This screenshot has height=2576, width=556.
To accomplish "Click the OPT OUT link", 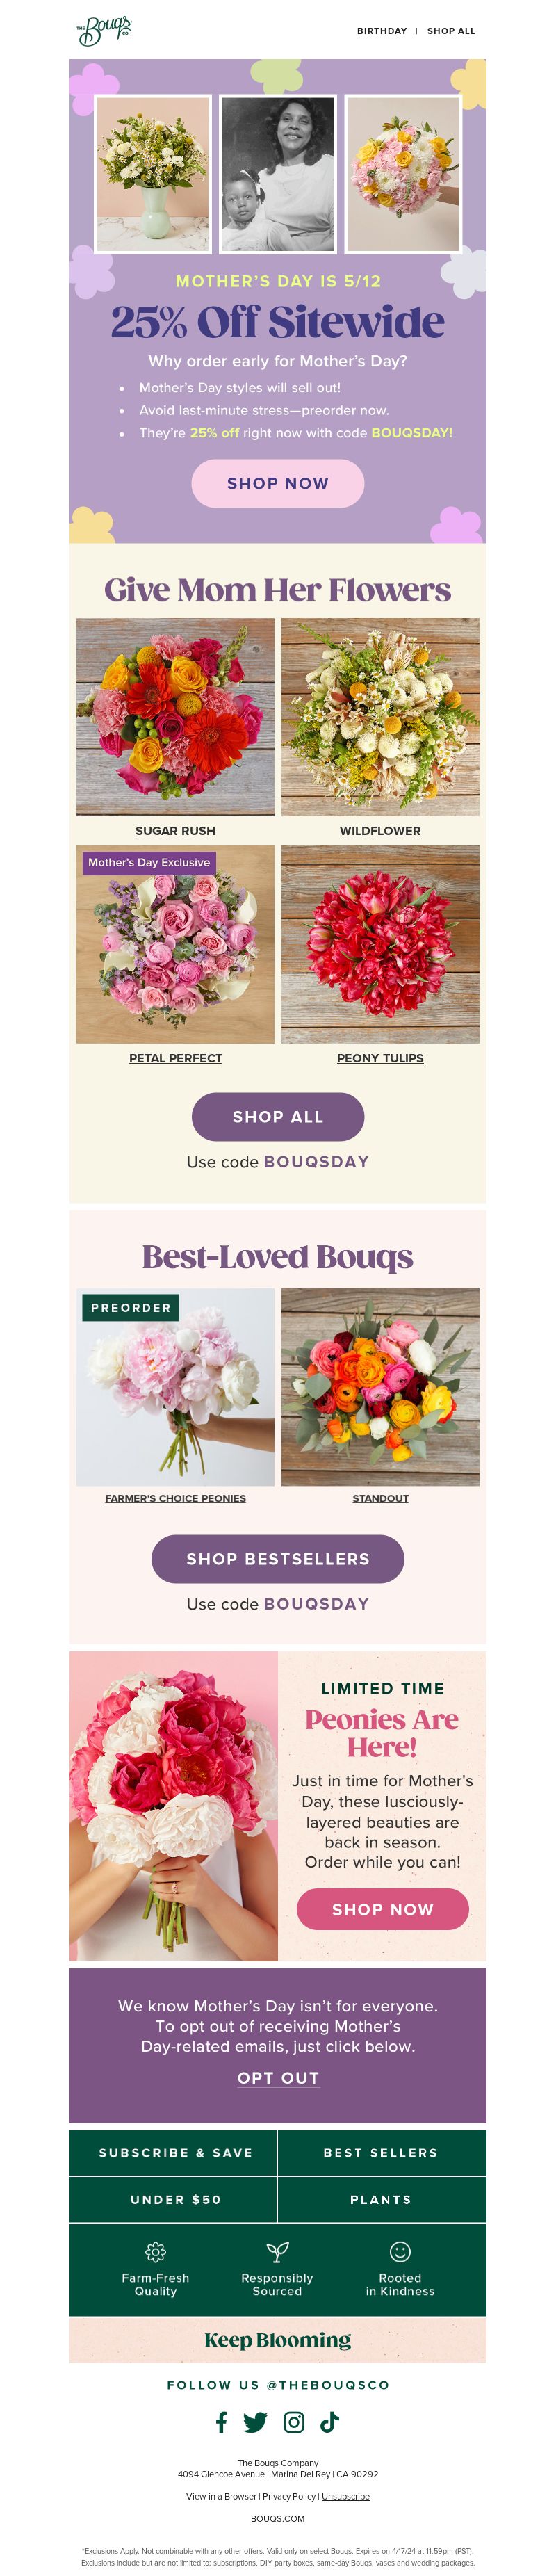I will point(278,2077).
